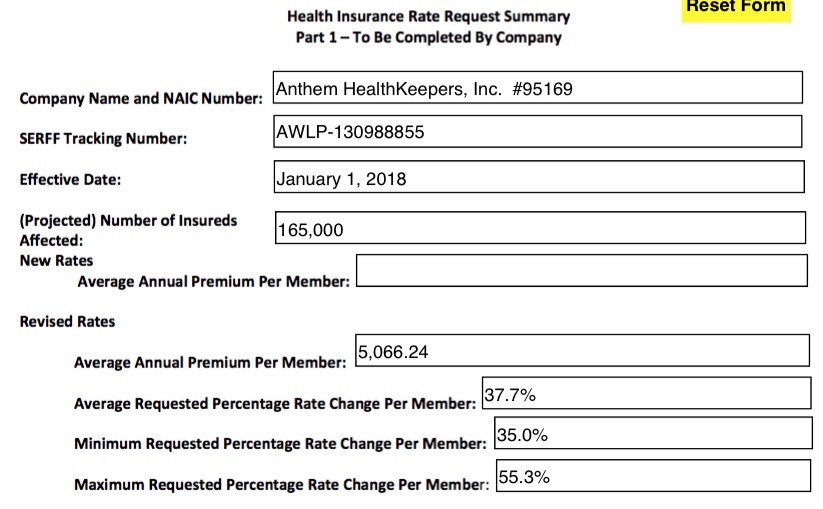Select the SERFF Tracking Number input box
This screenshot has width=823, height=509.
tap(537, 131)
